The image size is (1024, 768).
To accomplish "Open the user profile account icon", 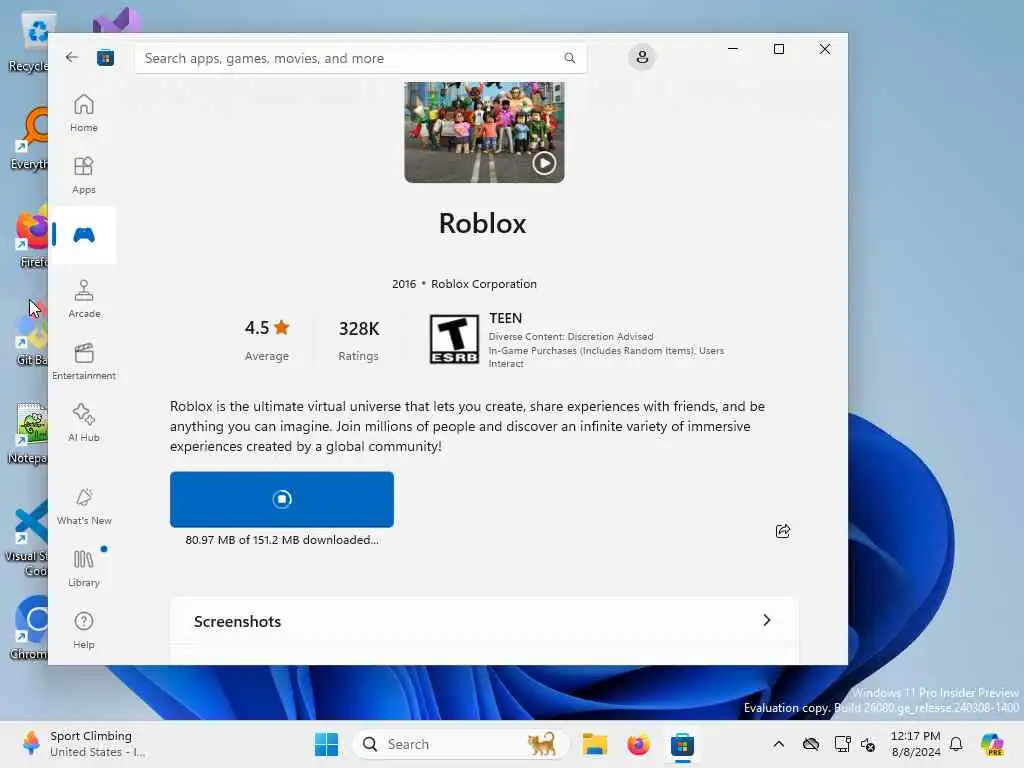I will point(642,57).
